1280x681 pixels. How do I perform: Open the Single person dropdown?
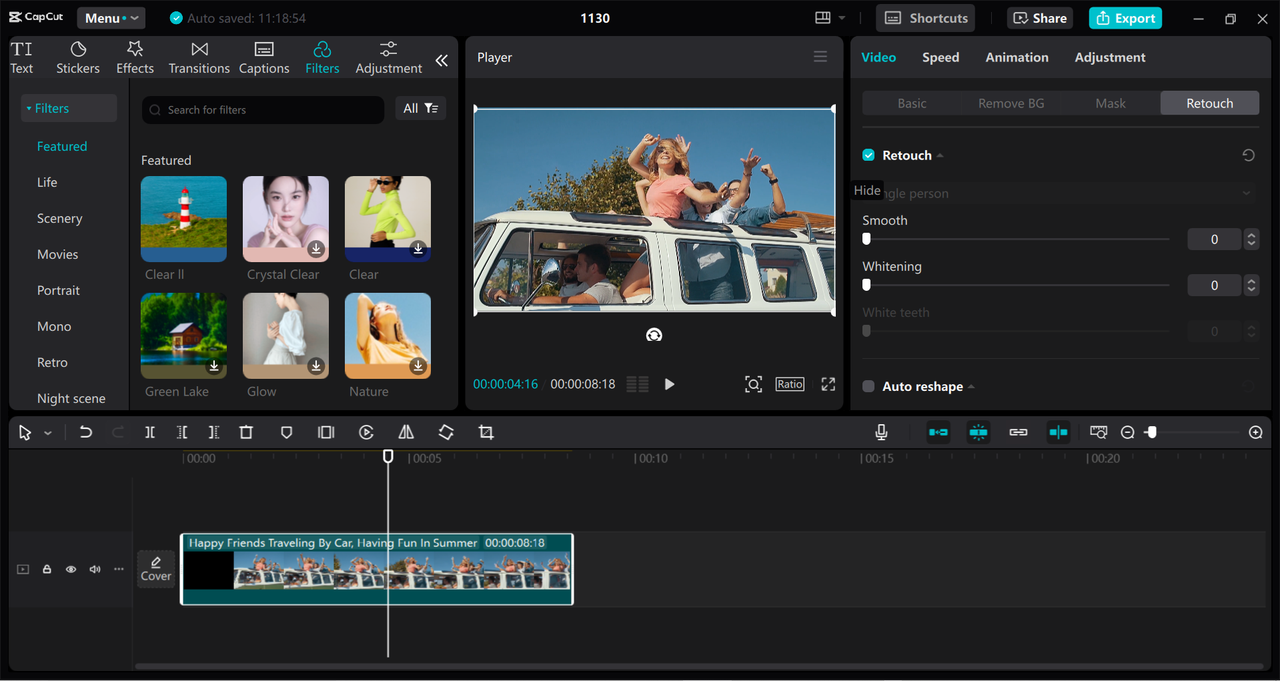point(1060,193)
